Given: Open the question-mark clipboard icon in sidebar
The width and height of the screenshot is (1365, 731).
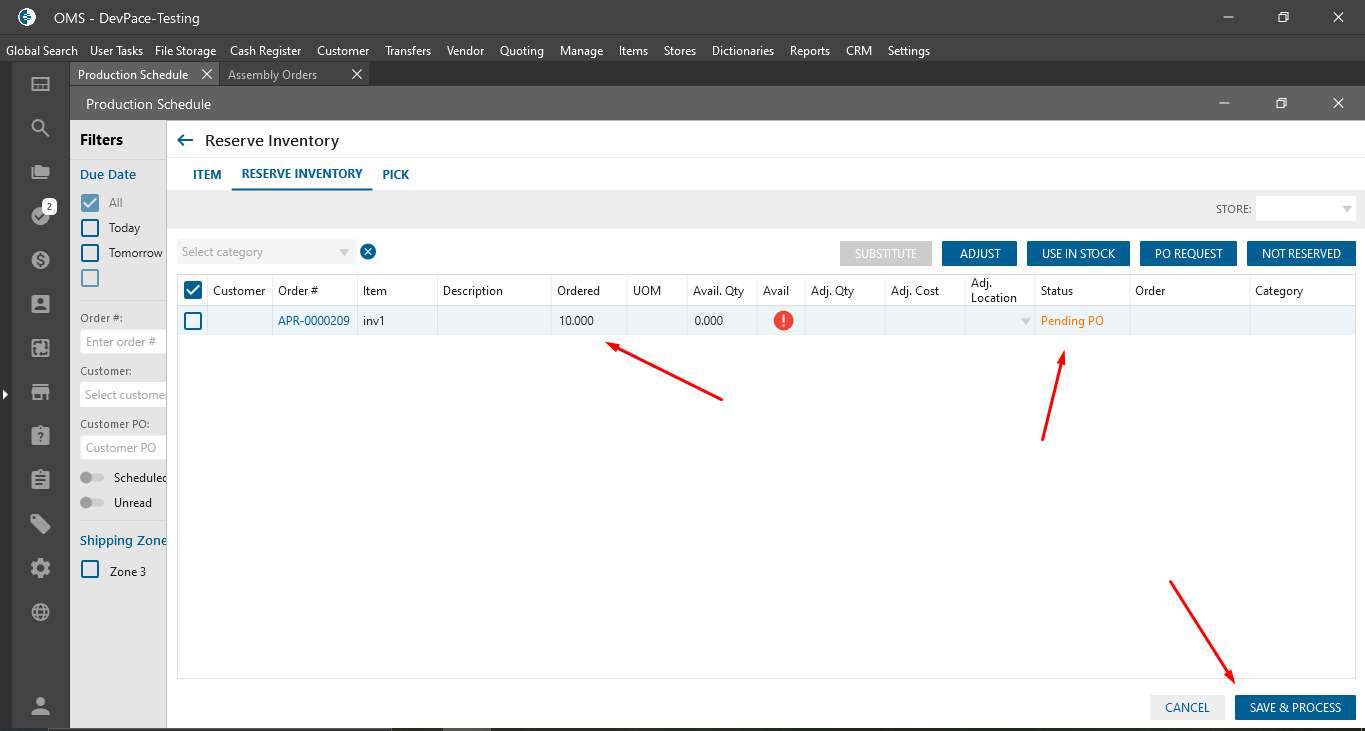Looking at the screenshot, I should 40,435.
